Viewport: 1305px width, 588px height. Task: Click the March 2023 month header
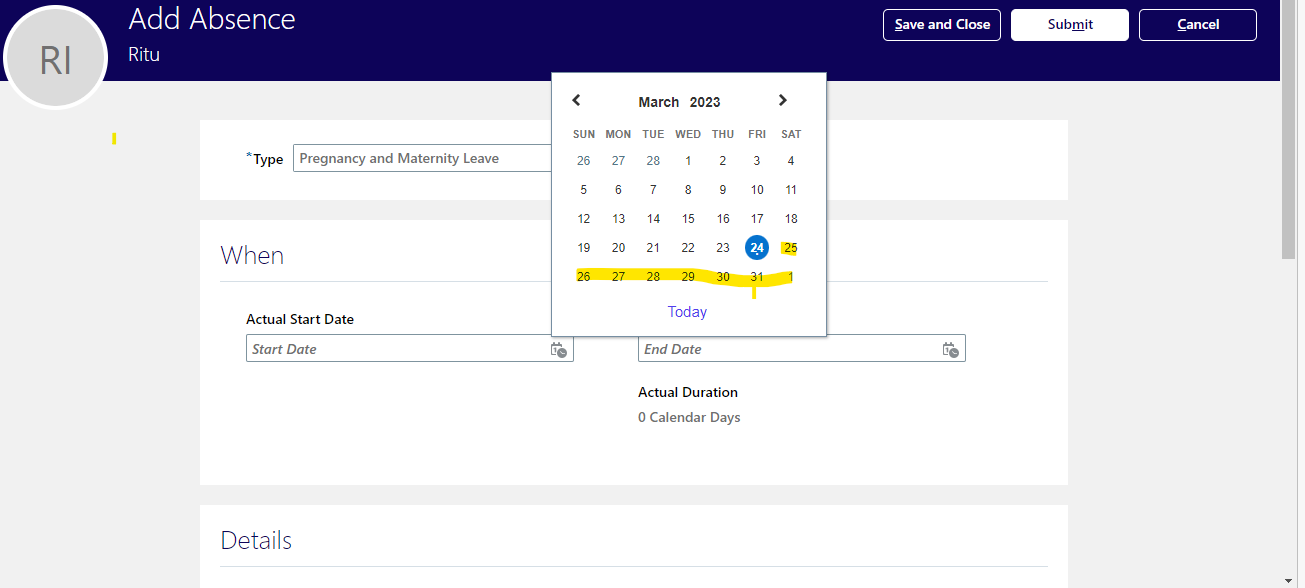point(679,101)
